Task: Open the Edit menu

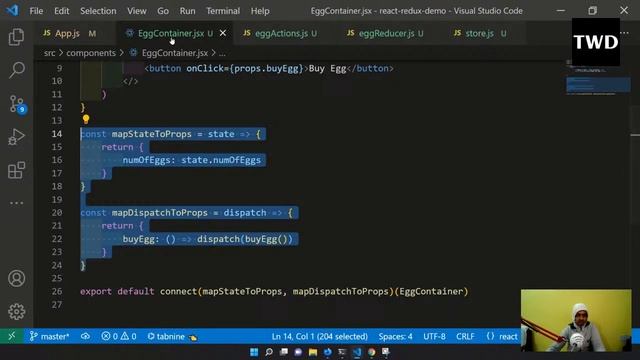Action: coord(62,11)
